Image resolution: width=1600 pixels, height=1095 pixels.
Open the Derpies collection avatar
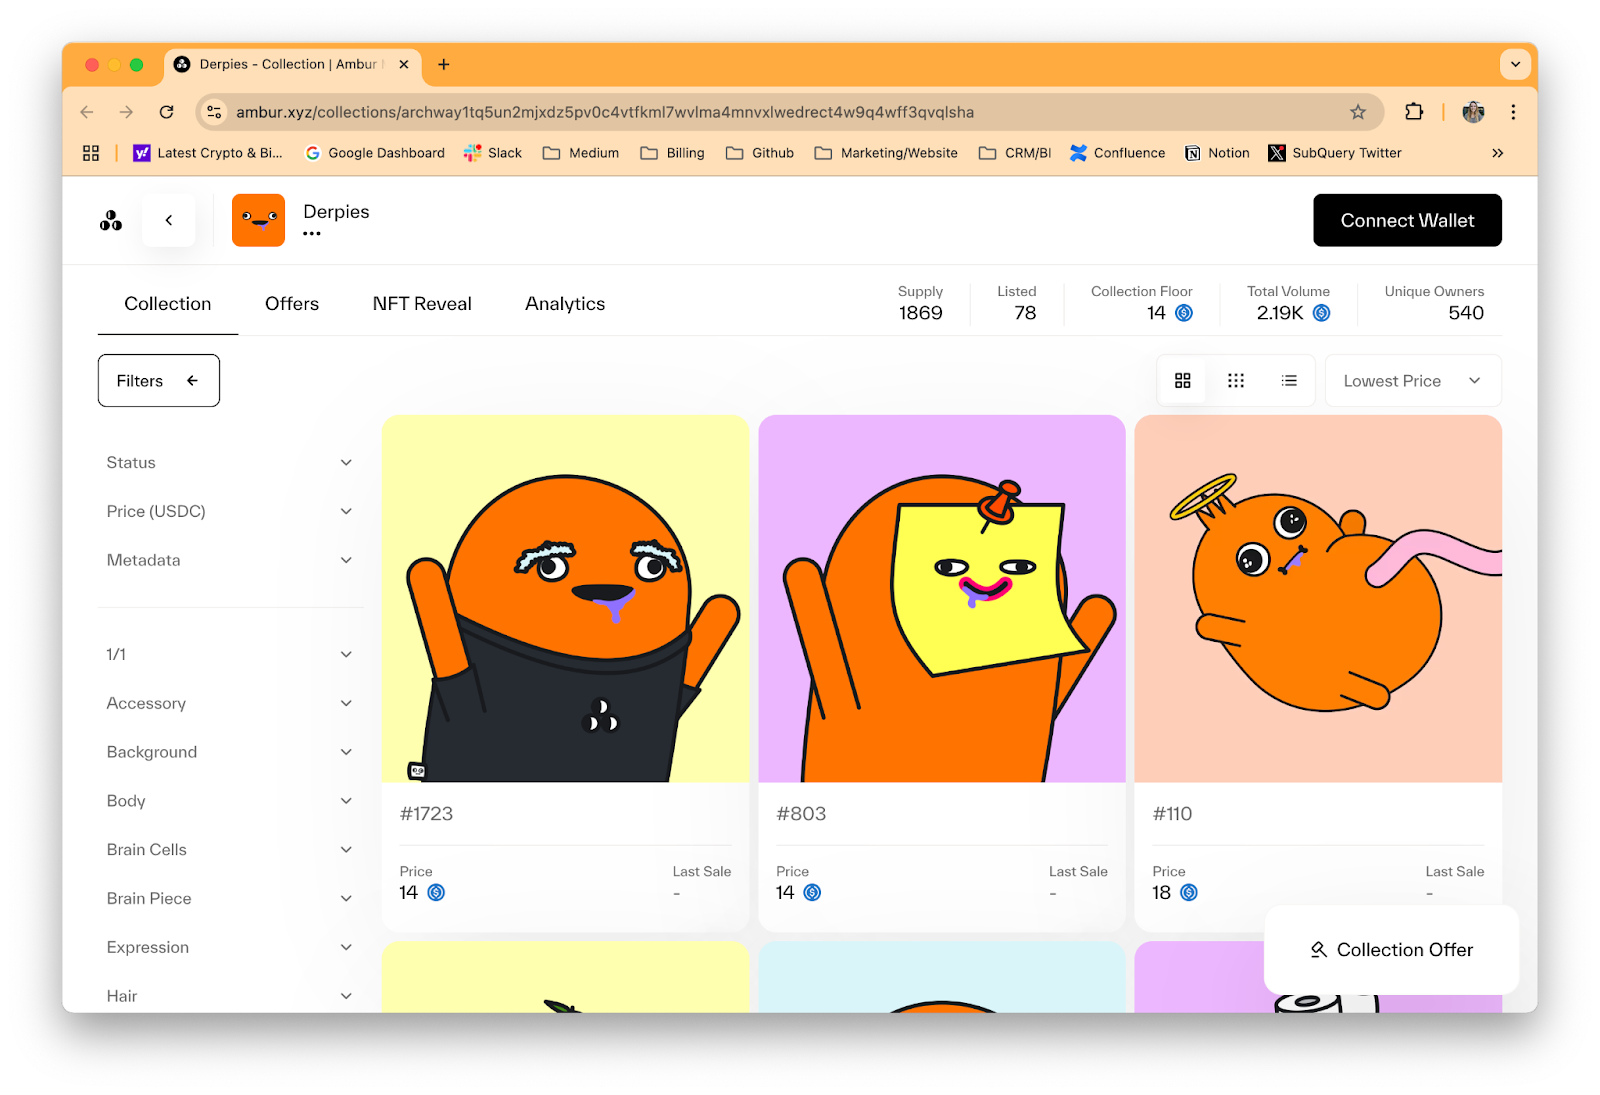click(x=258, y=220)
